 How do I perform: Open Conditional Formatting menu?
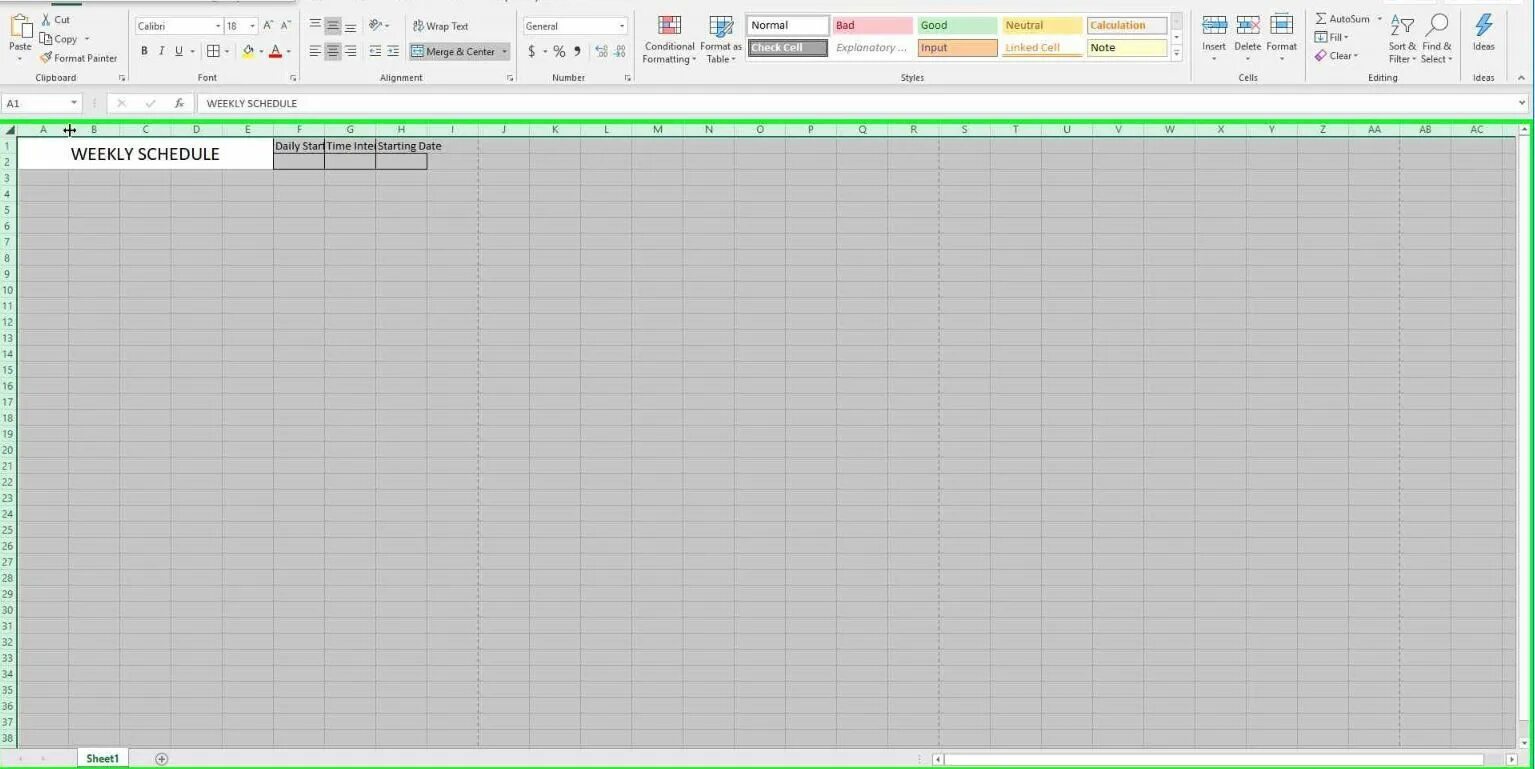669,40
